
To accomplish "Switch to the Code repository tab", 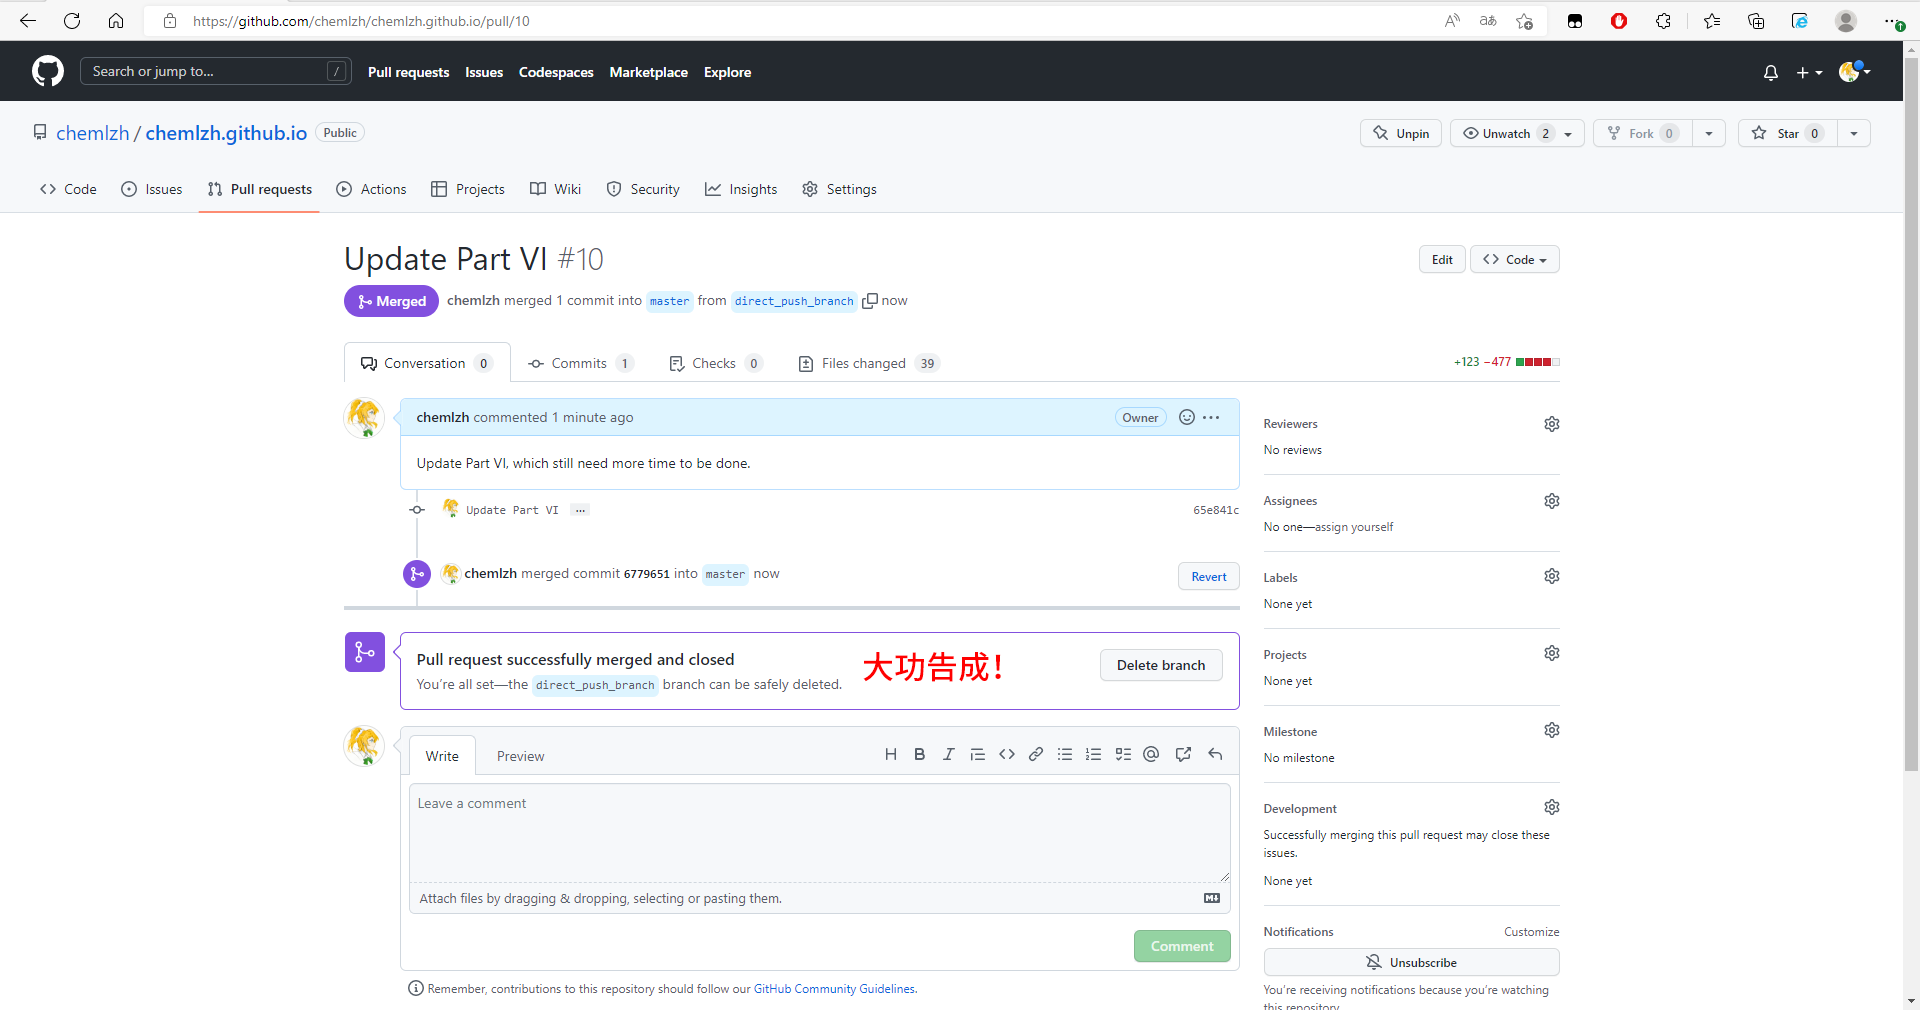I will [x=68, y=189].
